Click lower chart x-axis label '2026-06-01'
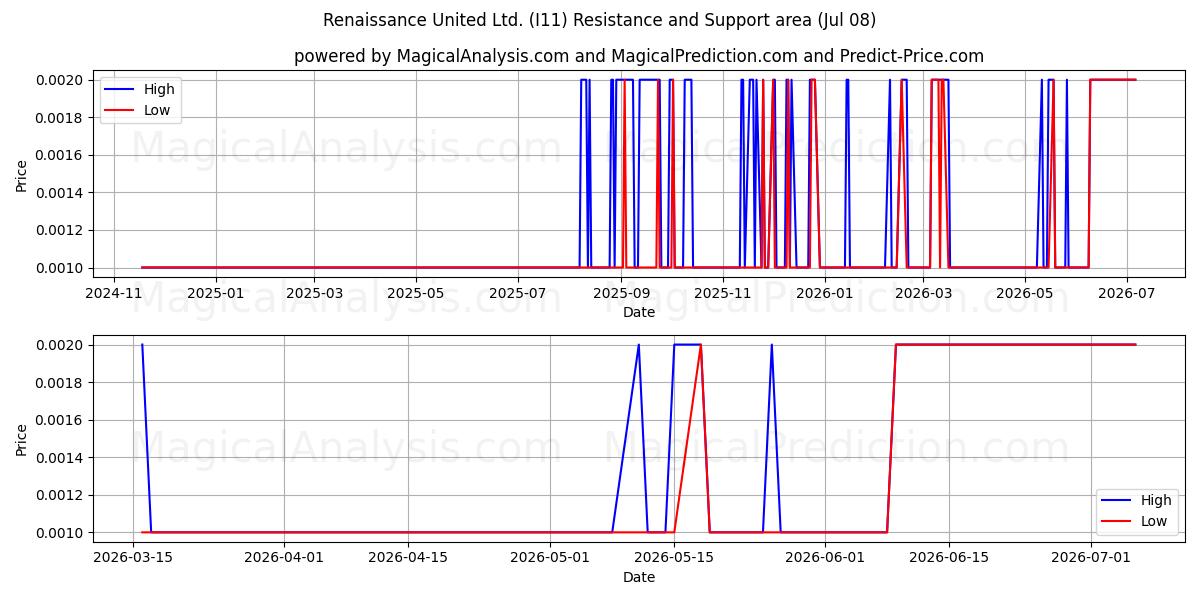1200x600 pixels. (825, 559)
